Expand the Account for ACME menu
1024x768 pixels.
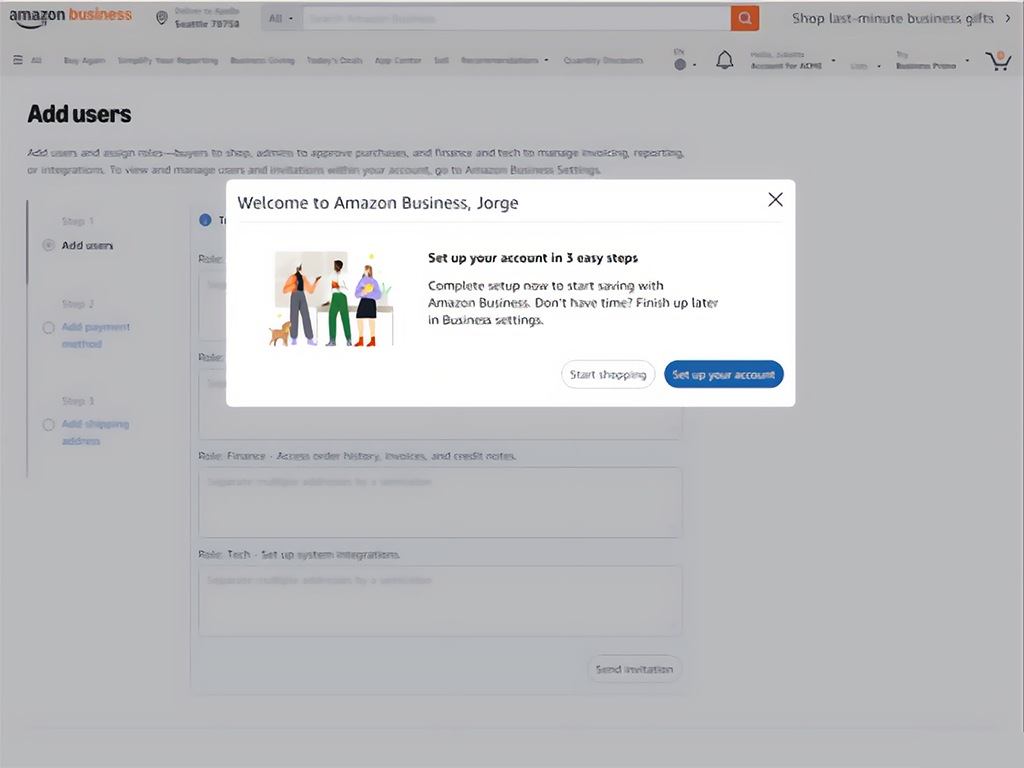(x=792, y=60)
